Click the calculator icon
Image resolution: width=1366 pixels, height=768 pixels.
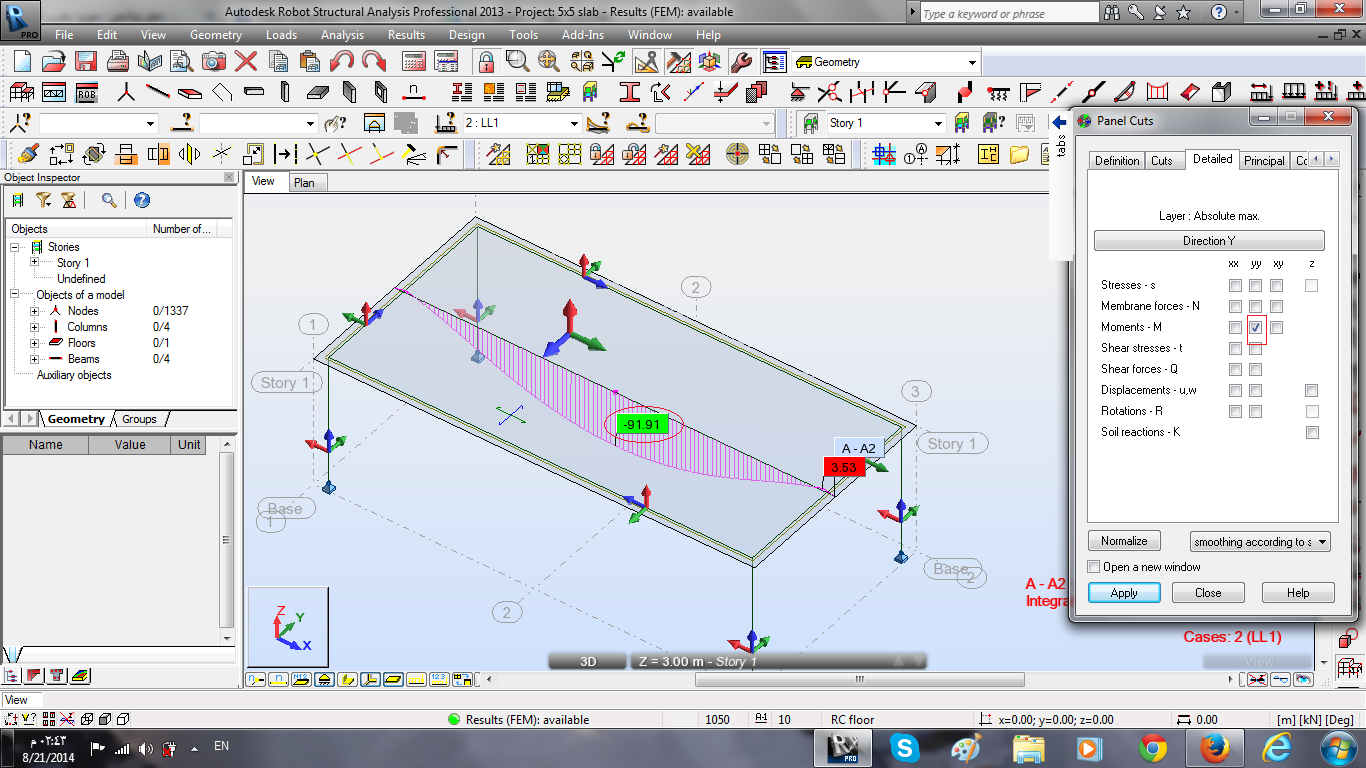coord(414,61)
